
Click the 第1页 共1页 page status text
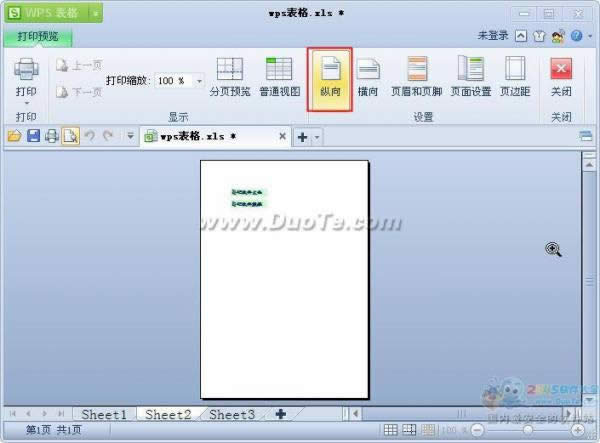coord(54,430)
